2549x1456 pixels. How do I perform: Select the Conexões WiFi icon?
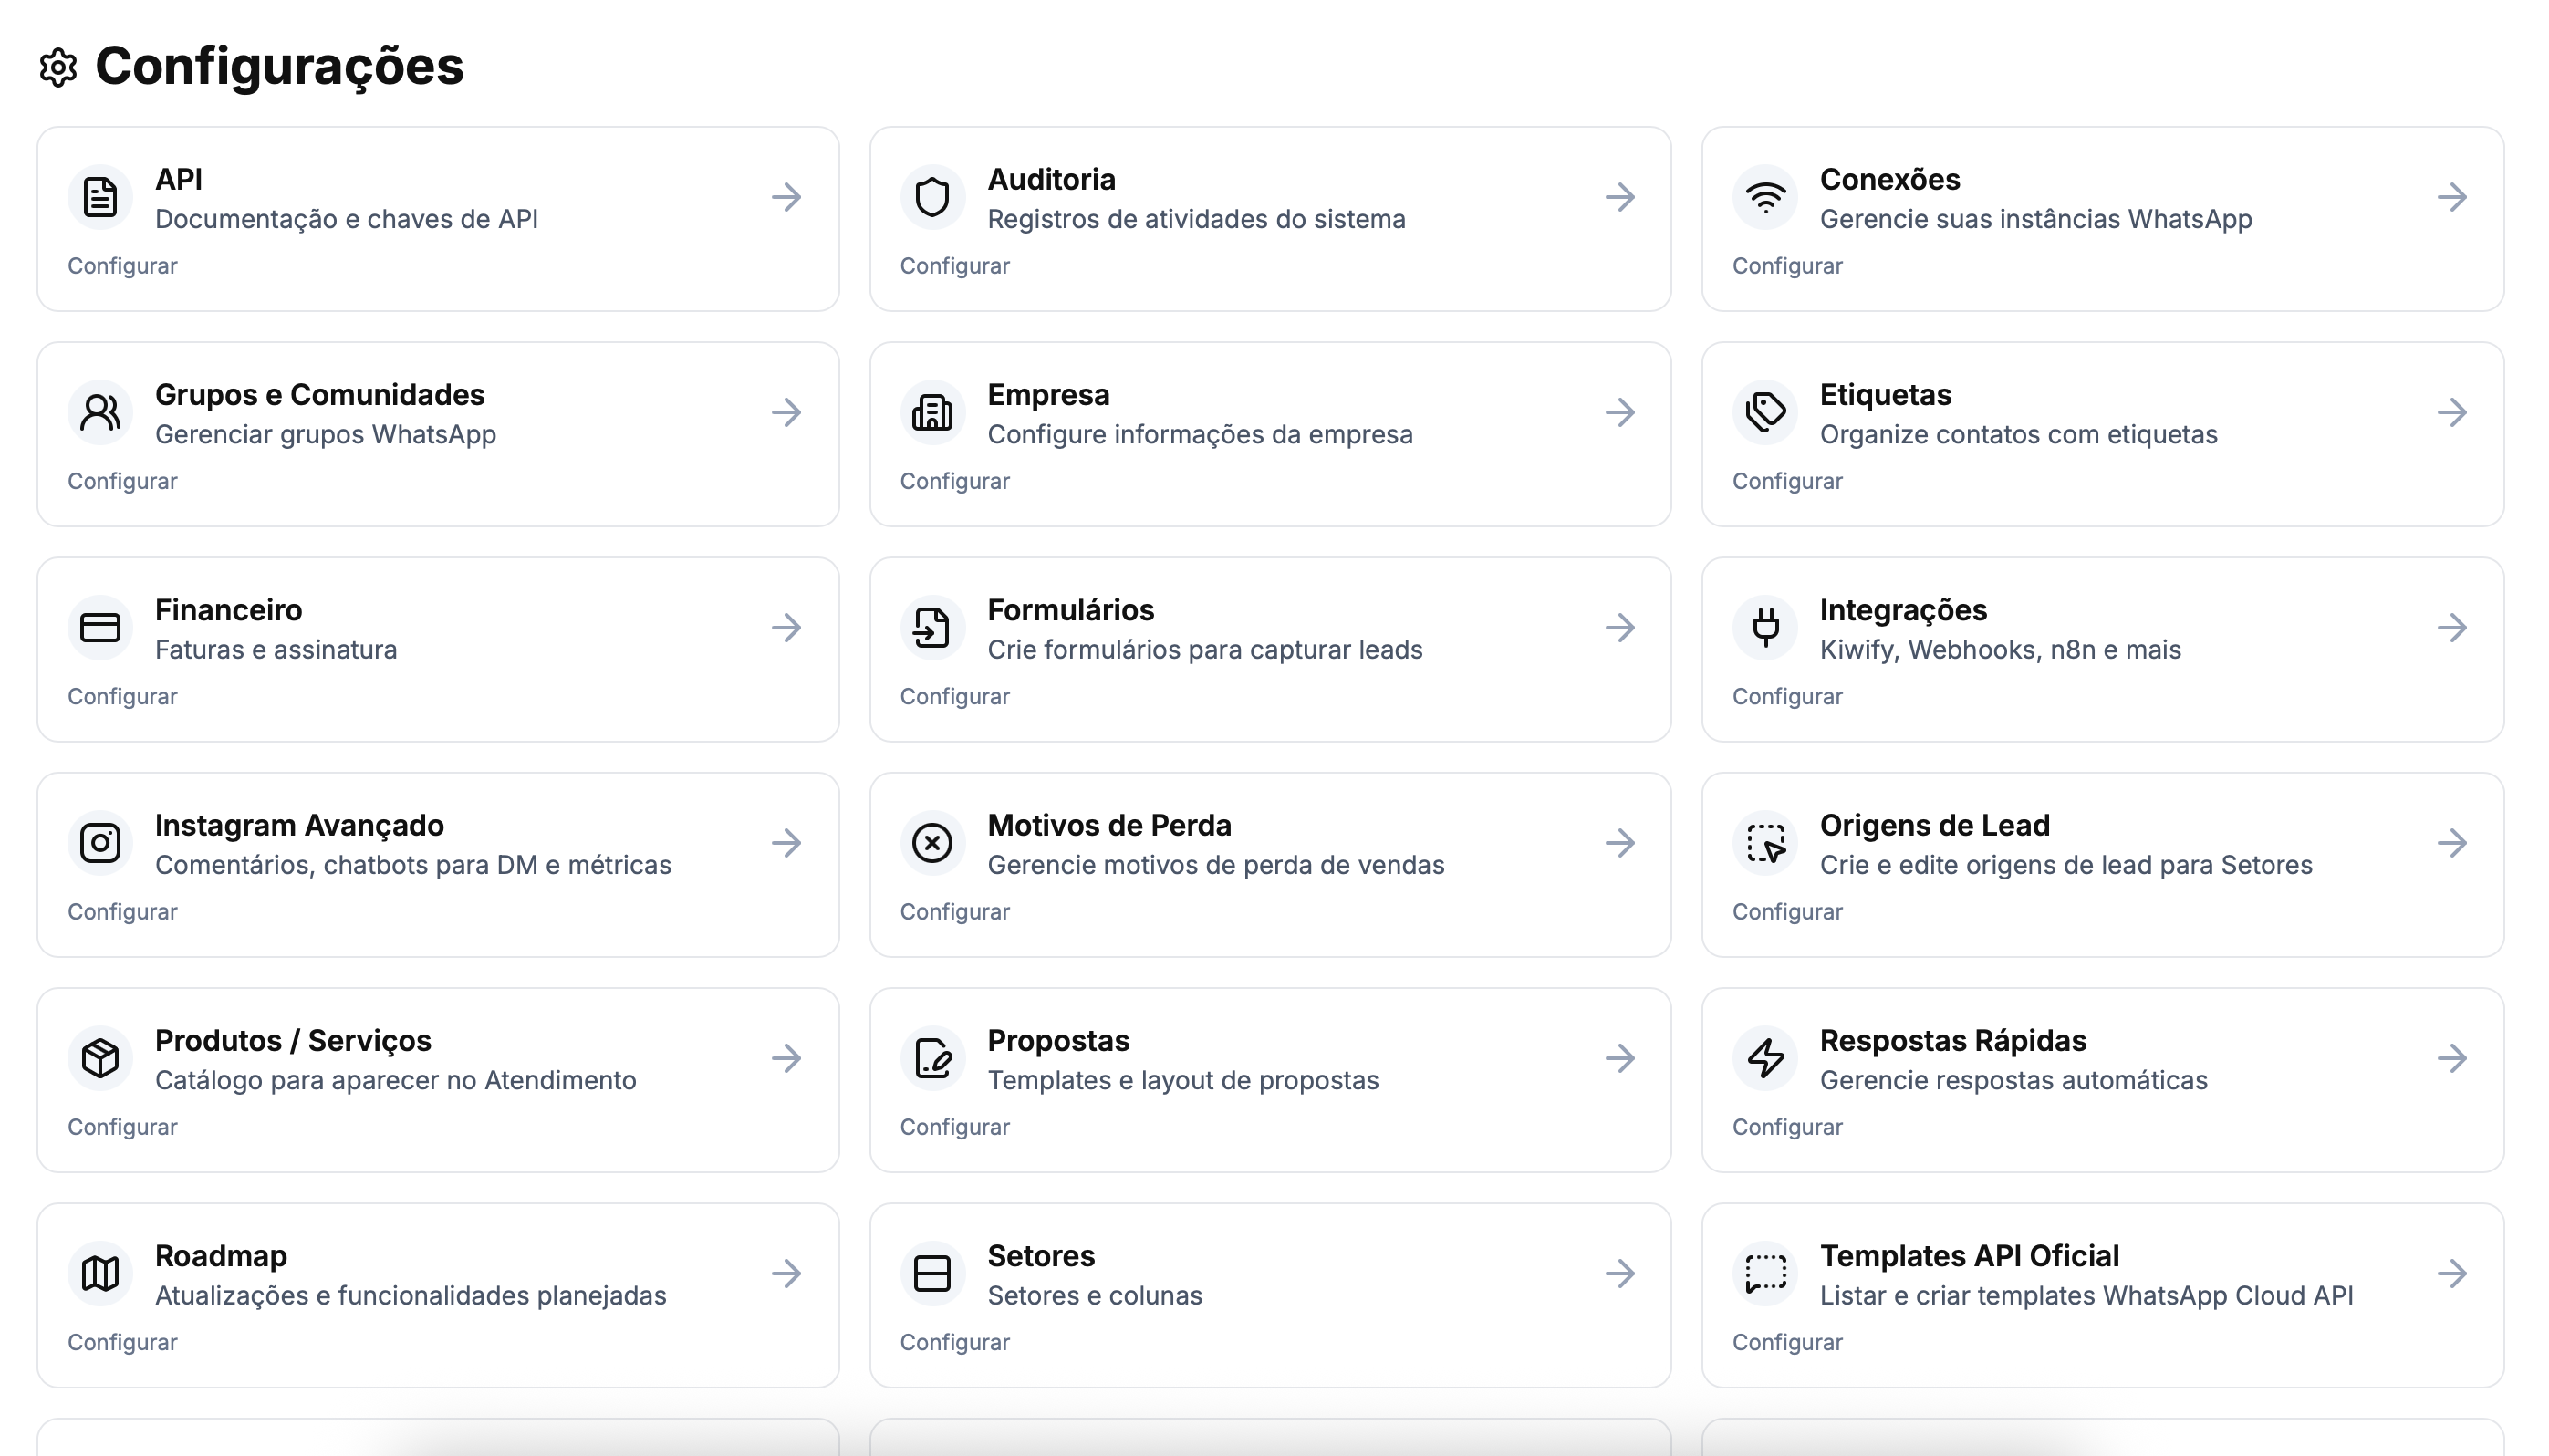point(1765,196)
